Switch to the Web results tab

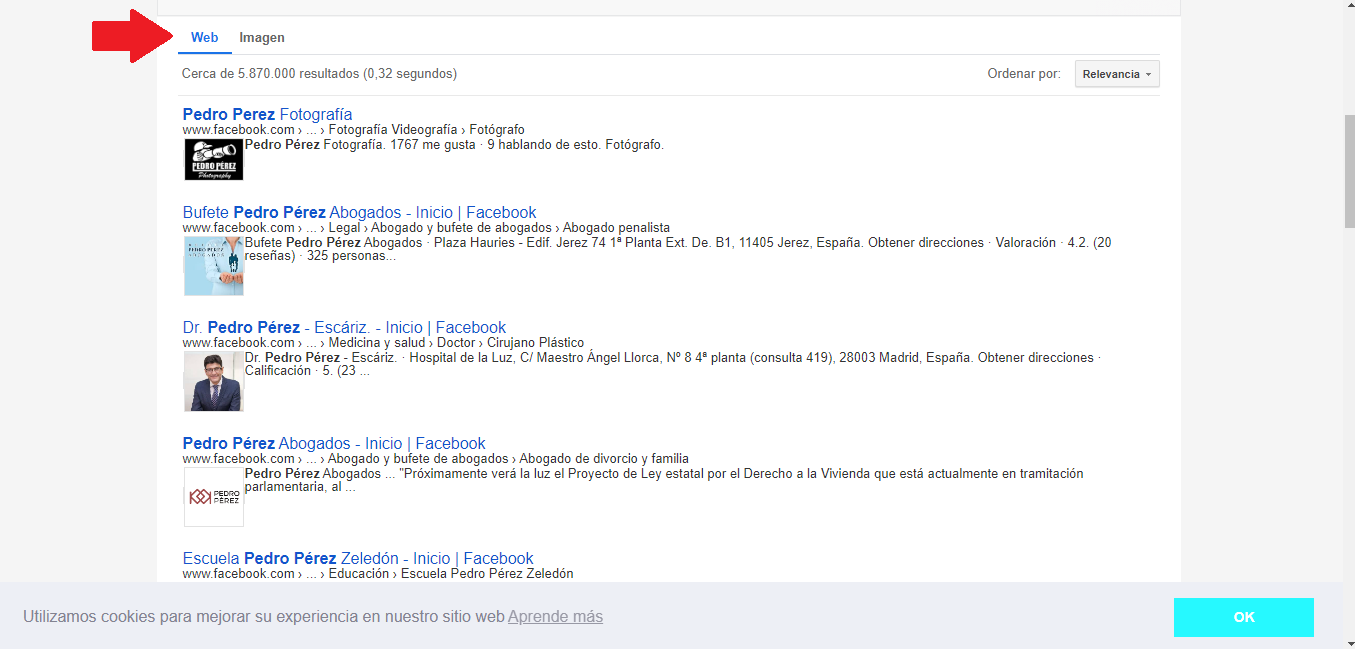point(205,38)
